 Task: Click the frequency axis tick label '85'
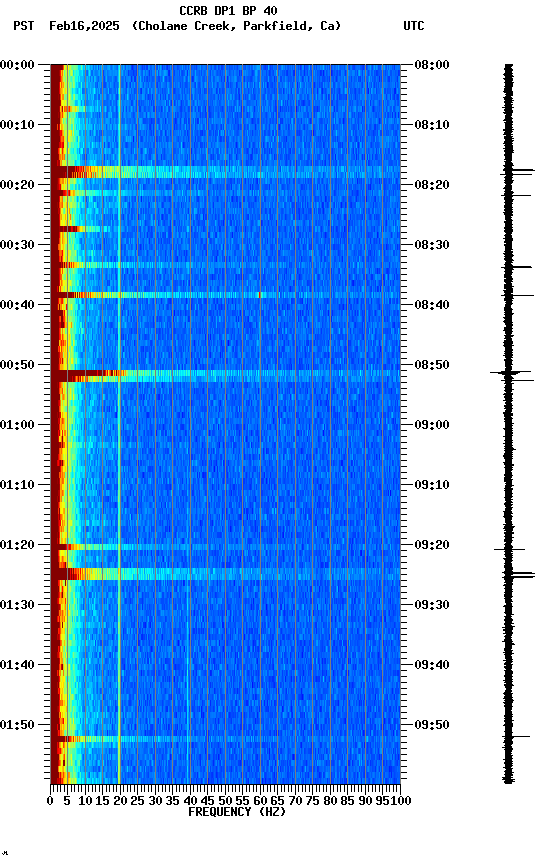[x=348, y=802]
